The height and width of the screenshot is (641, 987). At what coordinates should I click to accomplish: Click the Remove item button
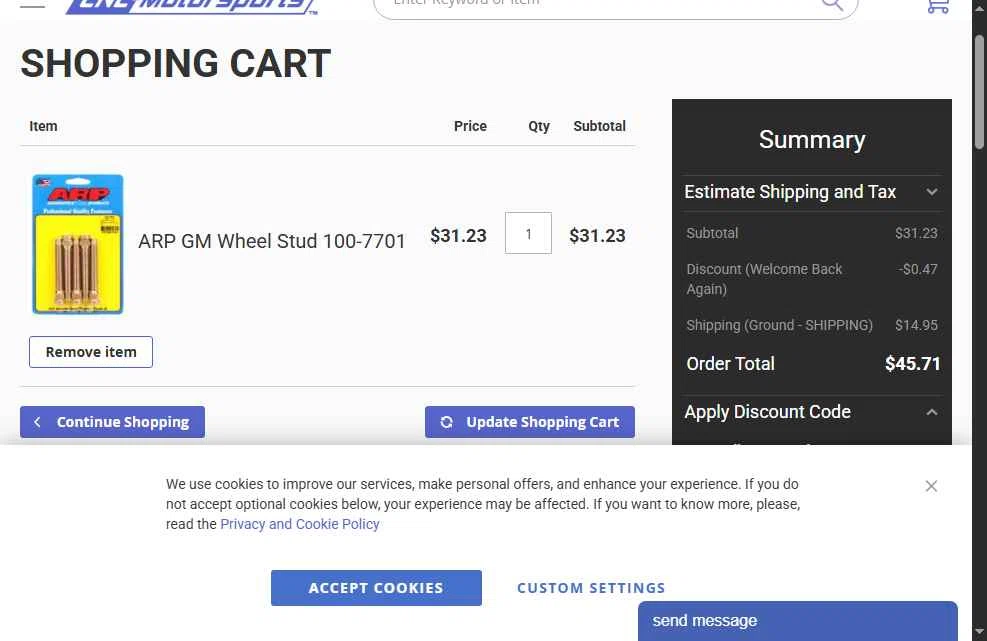tap(91, 352)
